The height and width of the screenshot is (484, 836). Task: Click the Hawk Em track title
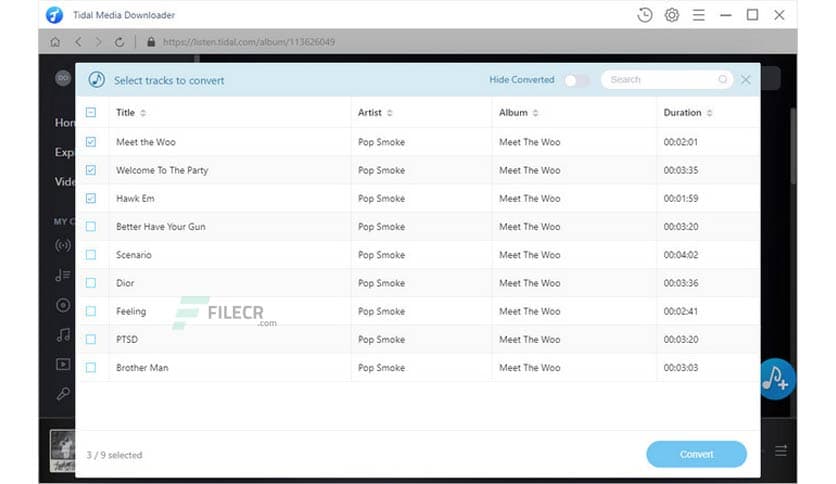(135, 198)
